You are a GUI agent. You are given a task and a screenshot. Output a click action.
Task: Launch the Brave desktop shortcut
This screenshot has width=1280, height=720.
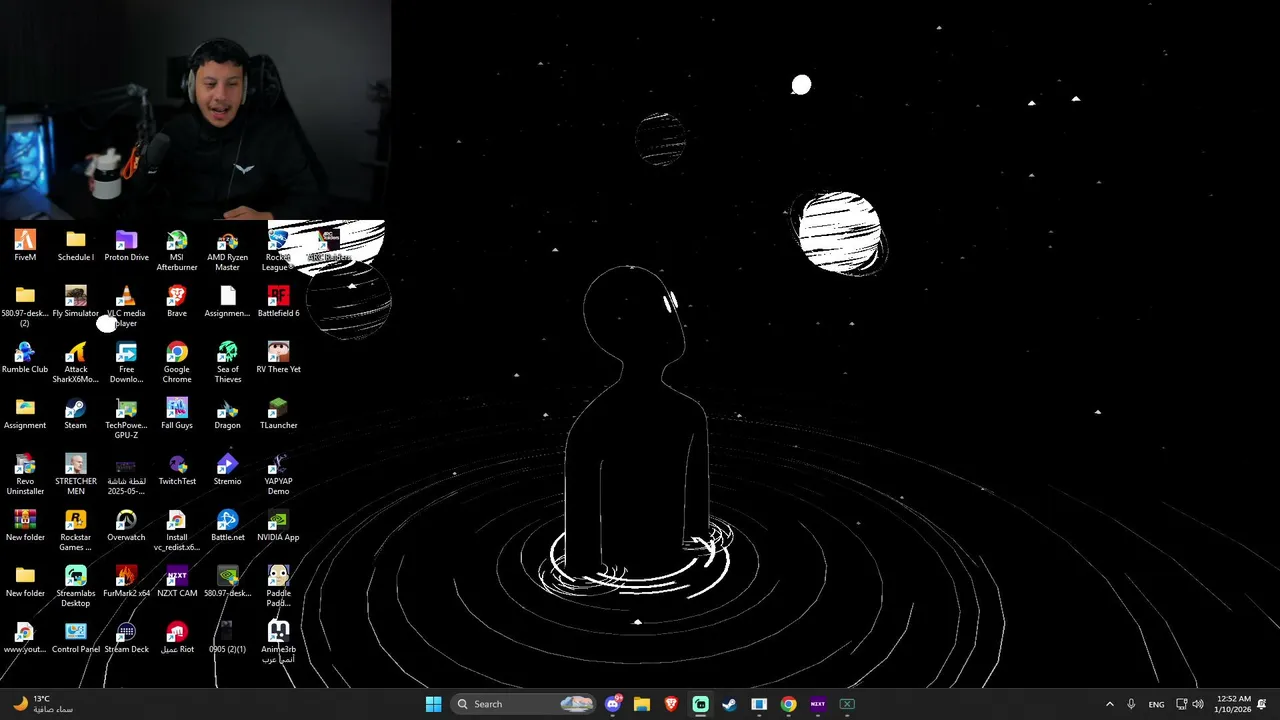[x=177, y=302]
